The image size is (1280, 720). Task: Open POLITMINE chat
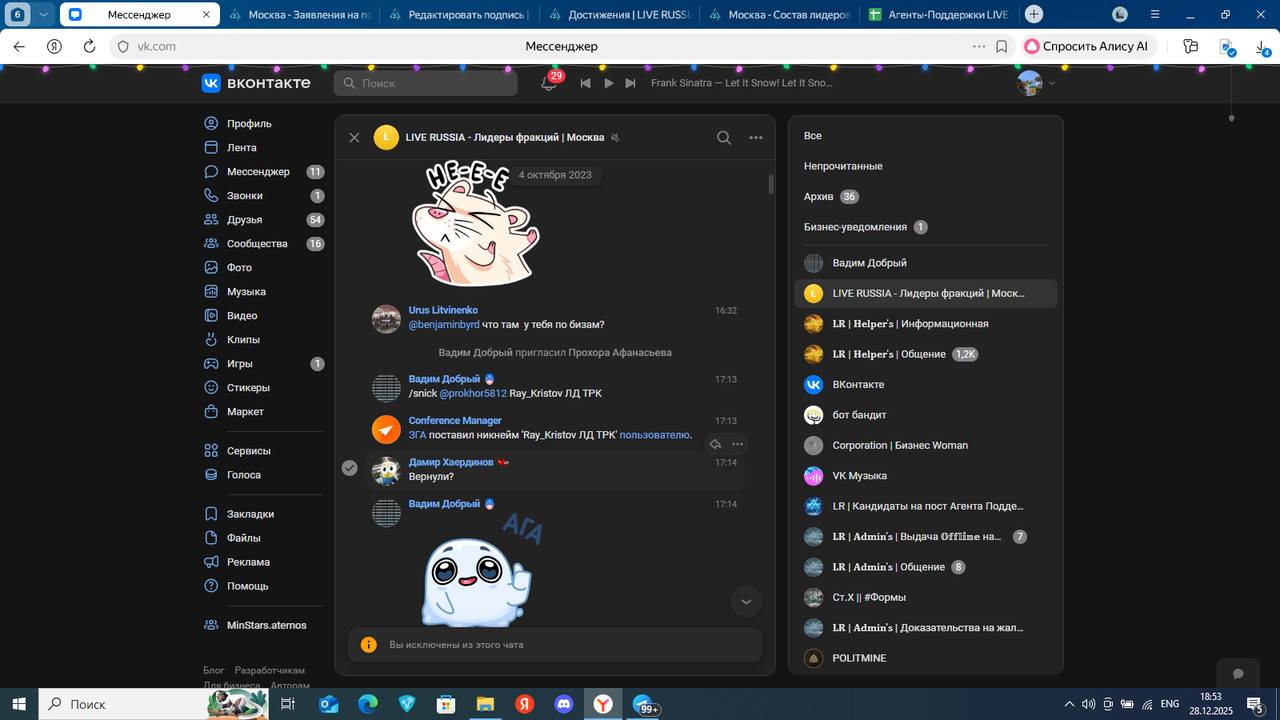pos(925,658)
